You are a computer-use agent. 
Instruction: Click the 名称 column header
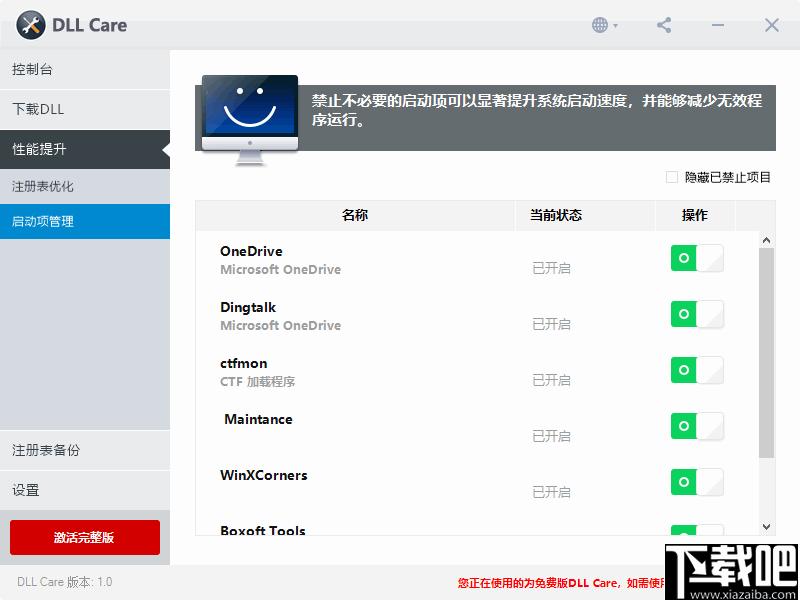point(355,215)
